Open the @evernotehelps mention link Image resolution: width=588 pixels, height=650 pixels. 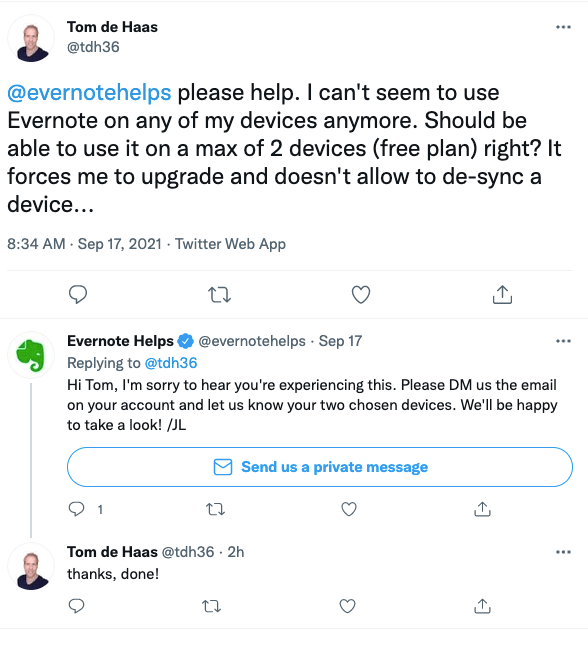(x=89, y=92)
